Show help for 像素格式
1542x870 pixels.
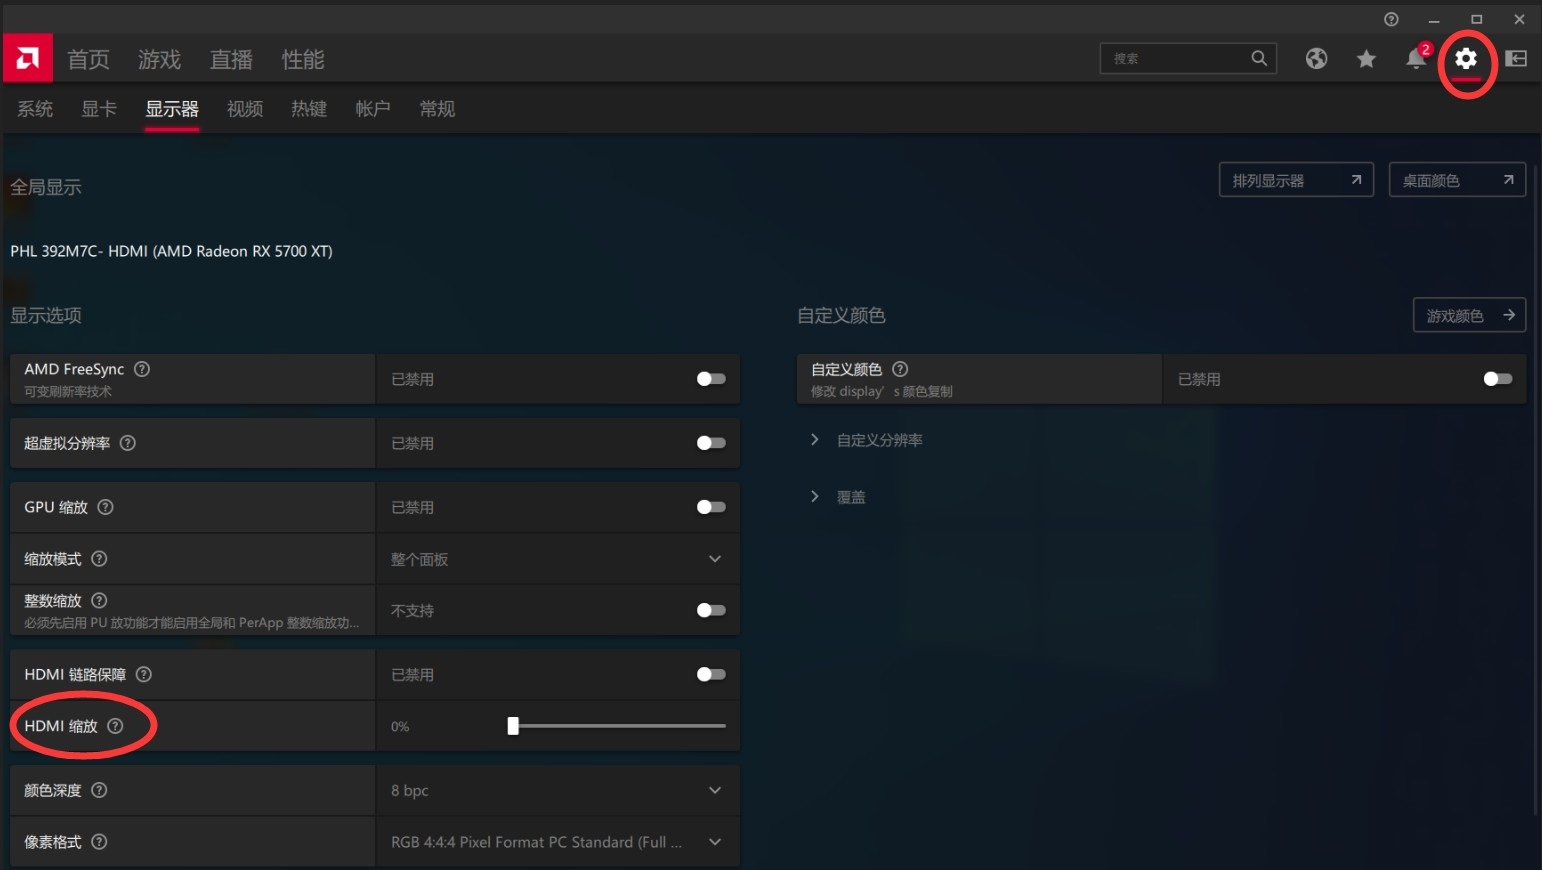[99, 842]
